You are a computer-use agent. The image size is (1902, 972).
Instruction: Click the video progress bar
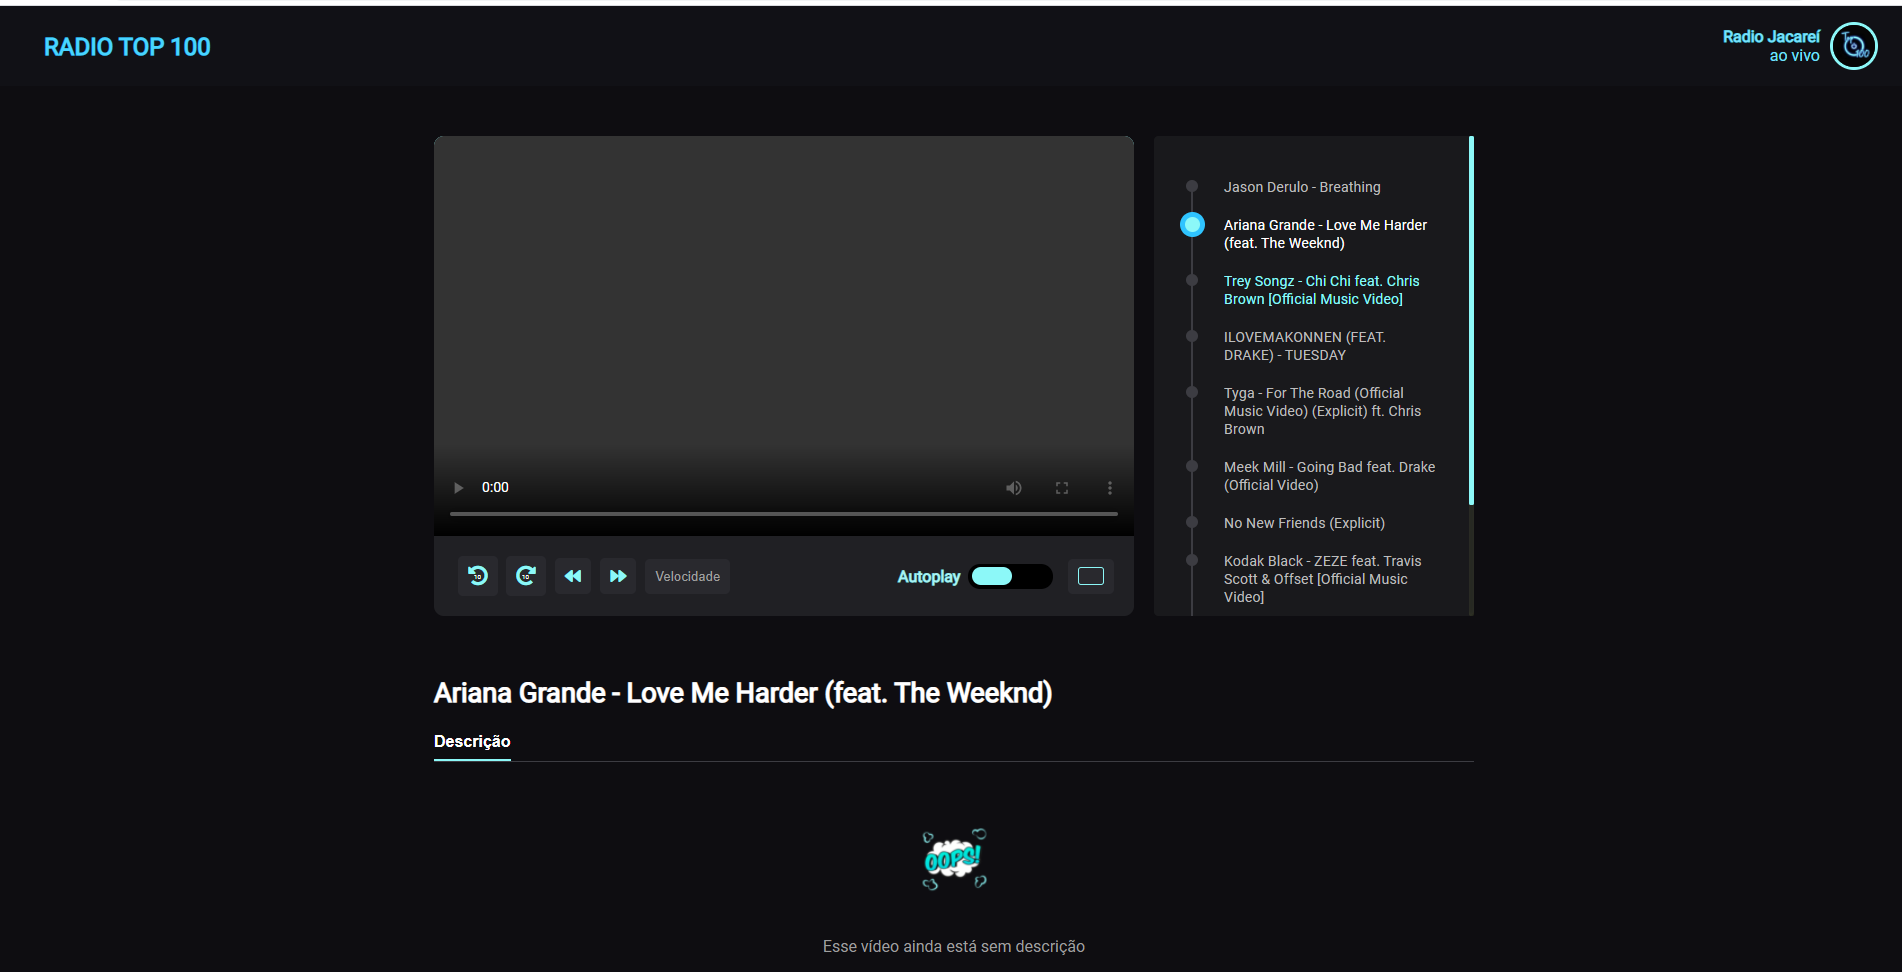pyautogui.click(x=784, y=514)
